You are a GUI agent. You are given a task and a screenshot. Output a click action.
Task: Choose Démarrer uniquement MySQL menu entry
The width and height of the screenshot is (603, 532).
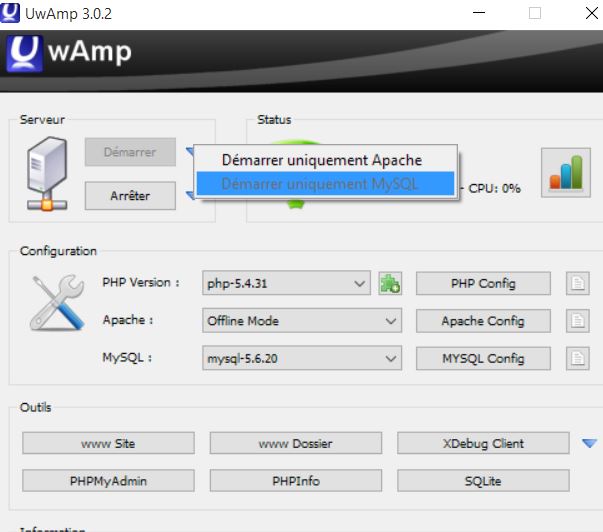(x=325, y=183)
